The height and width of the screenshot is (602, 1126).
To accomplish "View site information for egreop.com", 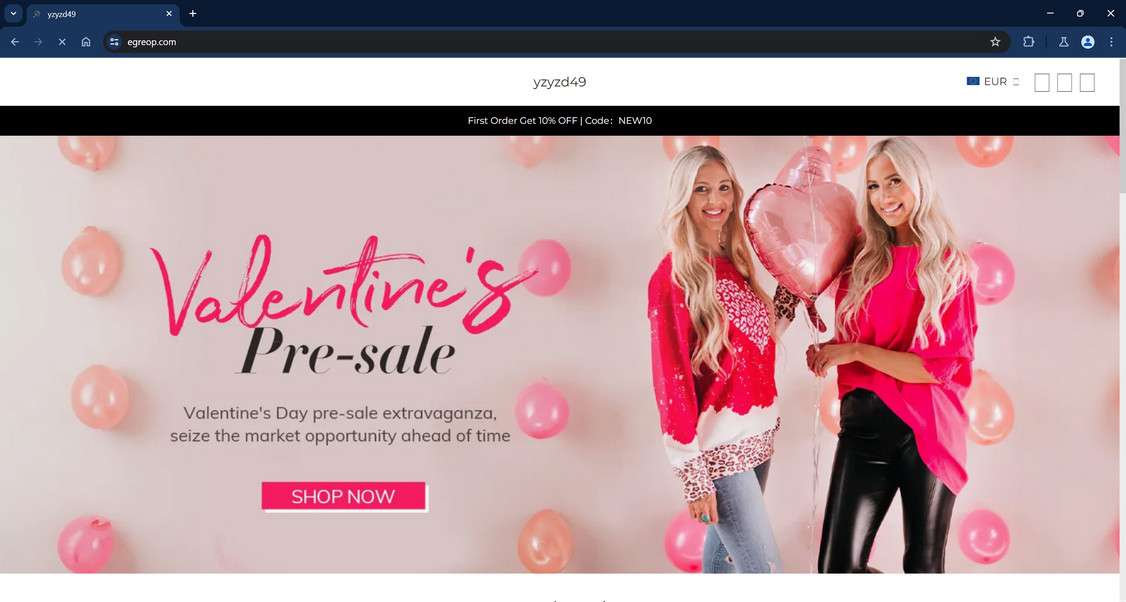I will (114, 42).
